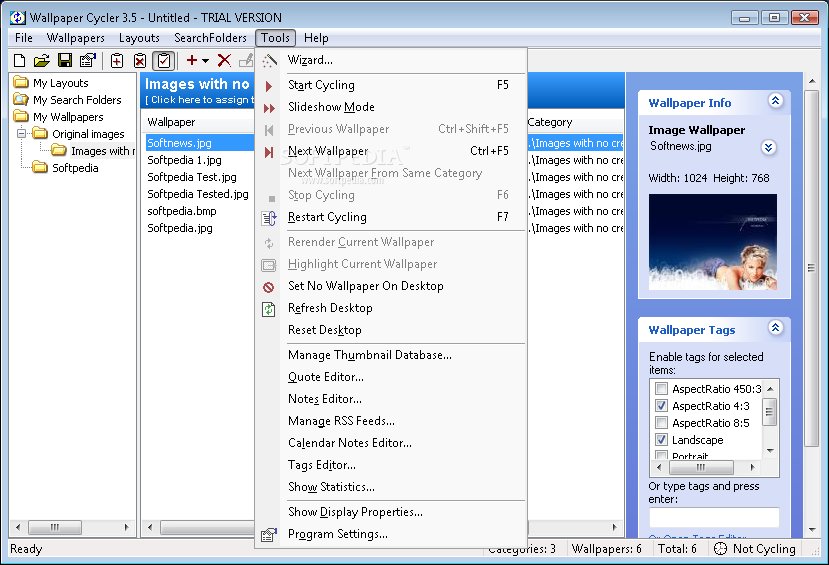
Task: Click the Wizard wand menu icon
Action: pyautogui.click(x=269, y=61)
